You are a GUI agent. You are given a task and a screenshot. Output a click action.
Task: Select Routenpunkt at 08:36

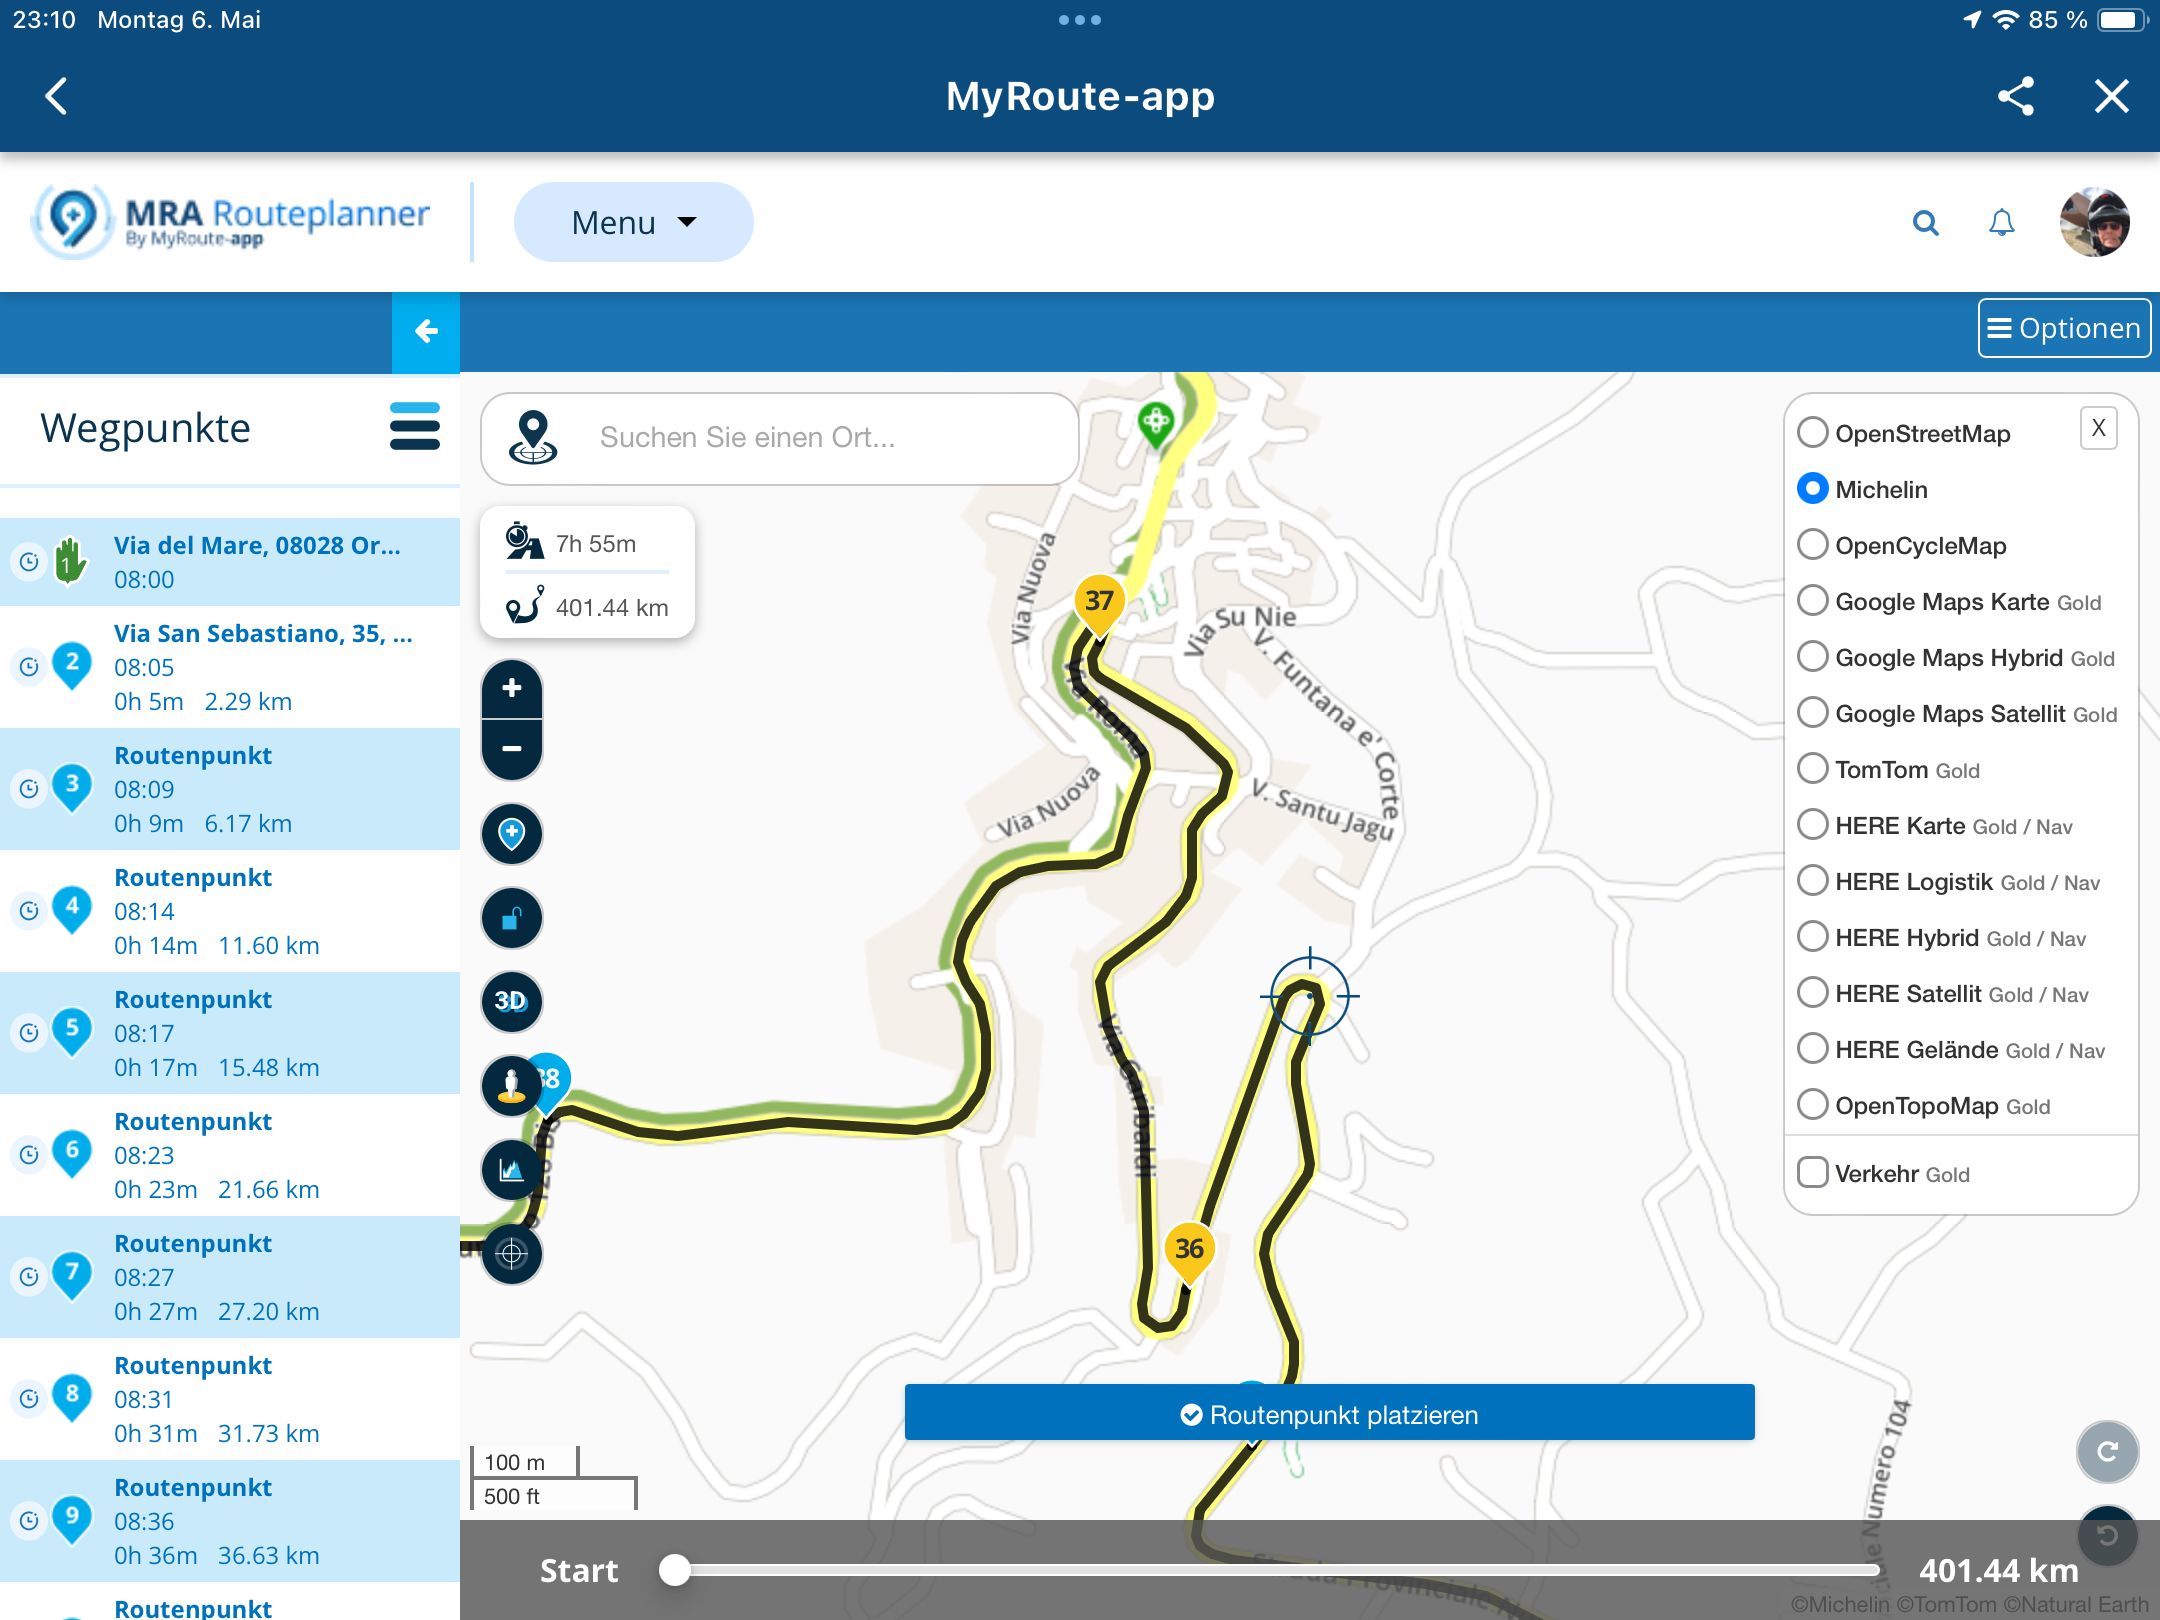pos(230,1521)
